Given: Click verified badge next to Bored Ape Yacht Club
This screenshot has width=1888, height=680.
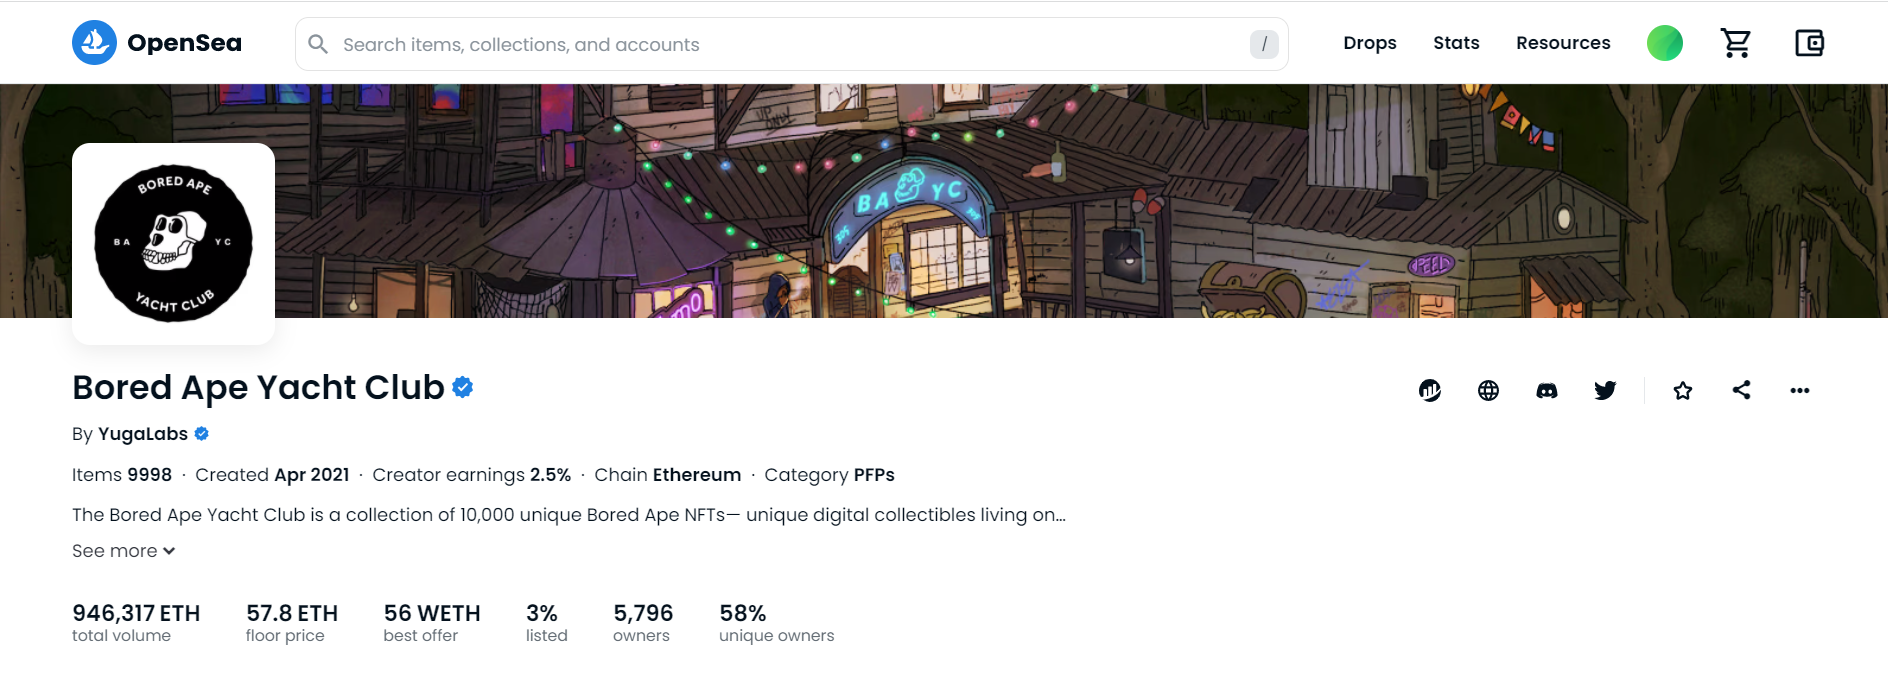Looking at the screenshot, I should (462, 387).
